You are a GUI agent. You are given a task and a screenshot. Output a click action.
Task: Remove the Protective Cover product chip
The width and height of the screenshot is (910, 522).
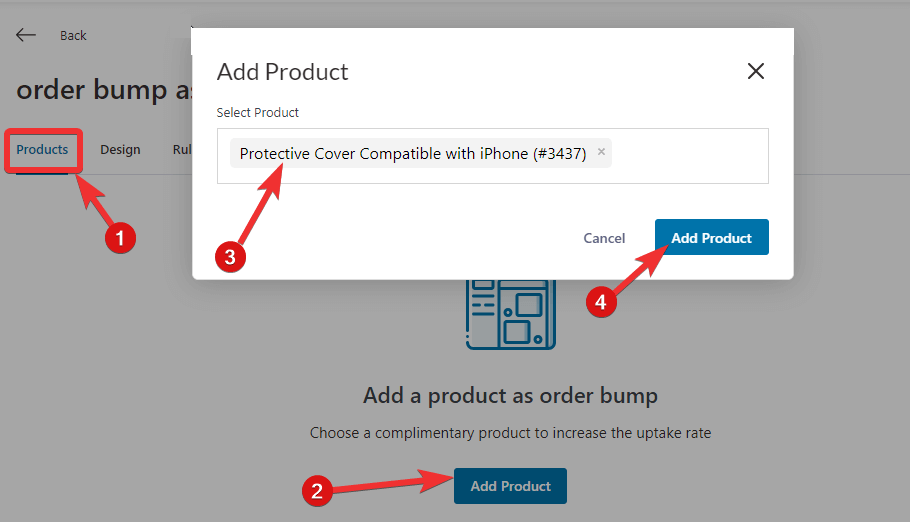pos(601,152)
